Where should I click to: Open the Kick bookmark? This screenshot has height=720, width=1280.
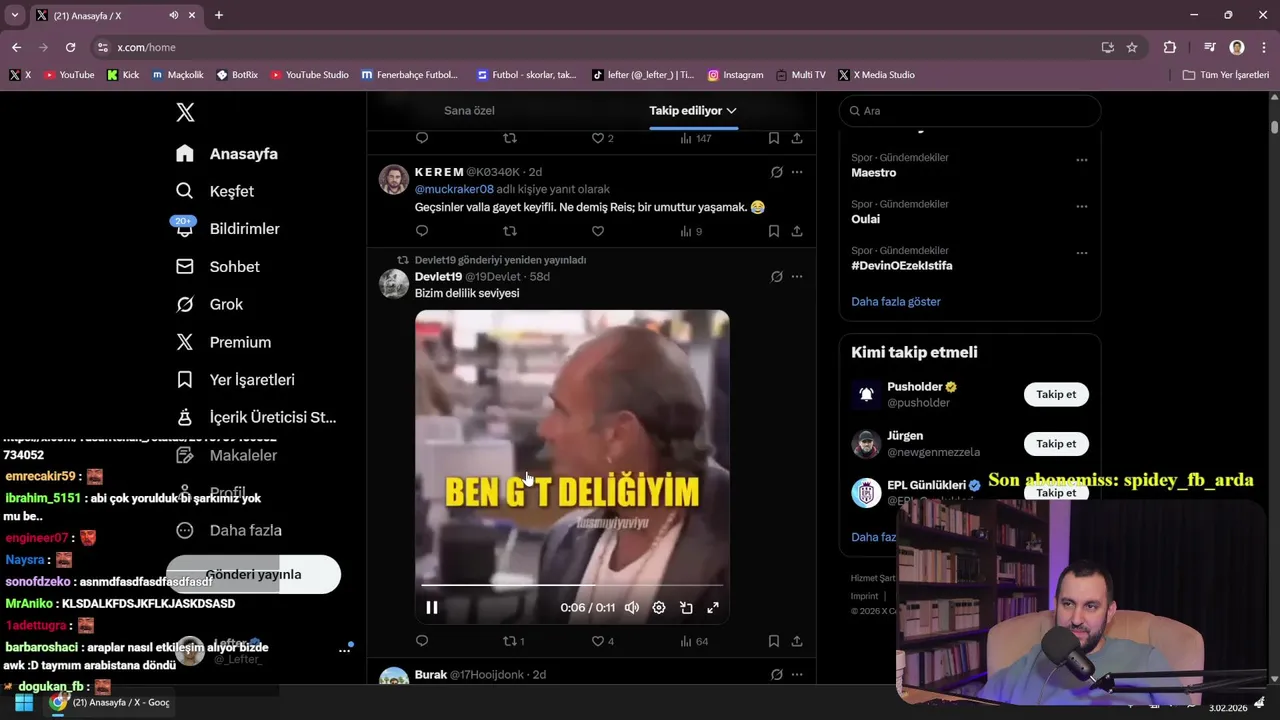pyautogui.click(x=123, y=75)
